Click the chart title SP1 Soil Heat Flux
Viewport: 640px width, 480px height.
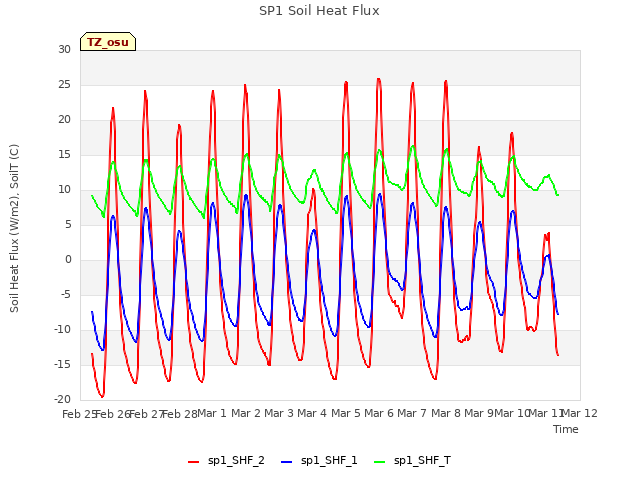click(x=319, y=11)
